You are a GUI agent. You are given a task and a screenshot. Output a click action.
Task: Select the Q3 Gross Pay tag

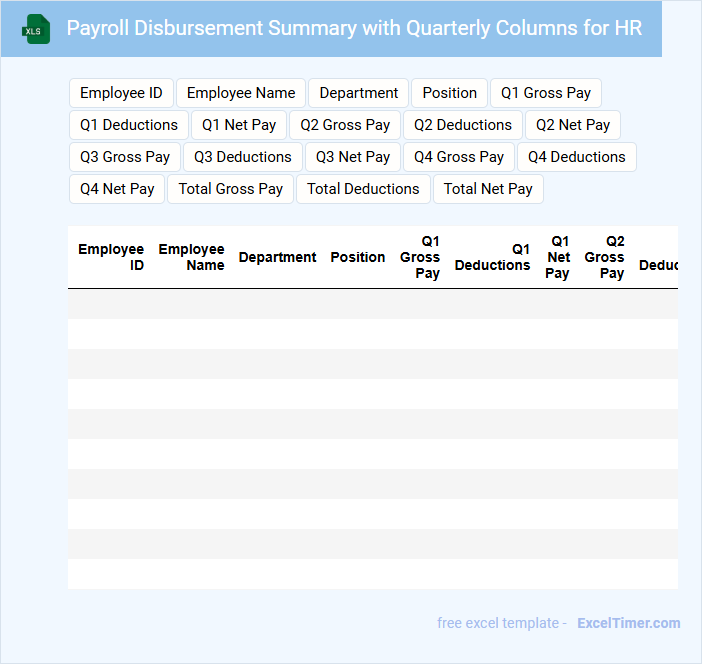(125, 157)
